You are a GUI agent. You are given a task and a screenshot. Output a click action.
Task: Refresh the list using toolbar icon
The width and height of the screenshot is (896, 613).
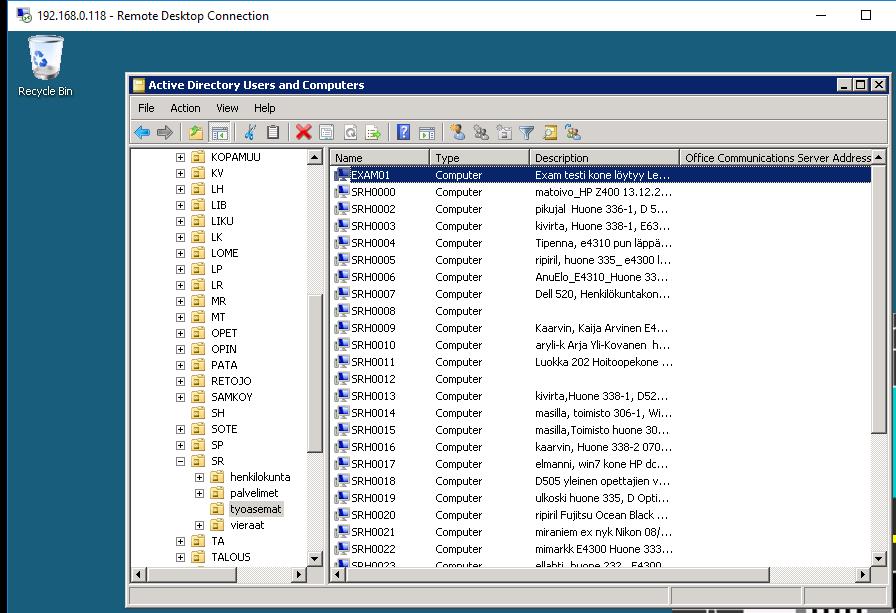click(x=350, y=133)
